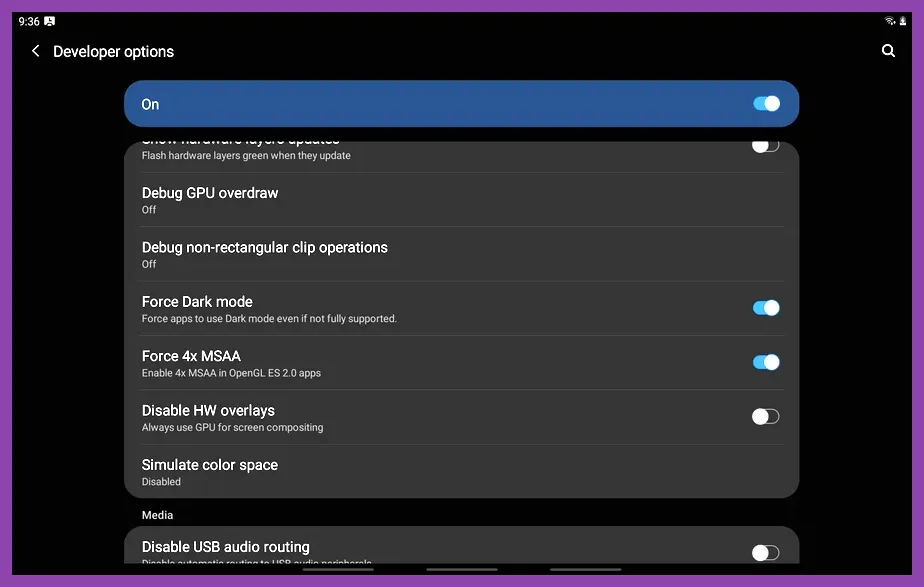Screen dimensions: 924x587
Task: Tap the center navigation gesture handle
Action: click(462, 570)
